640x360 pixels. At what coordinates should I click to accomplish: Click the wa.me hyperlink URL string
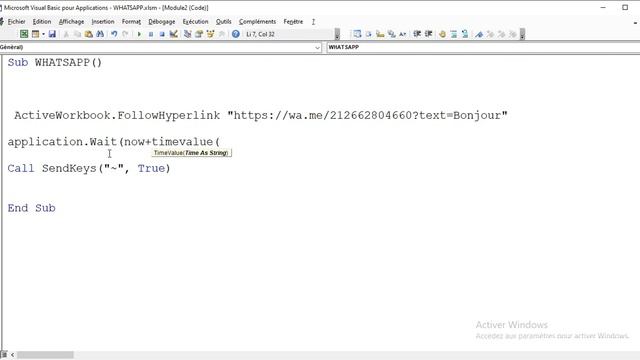tap(367, 115)
